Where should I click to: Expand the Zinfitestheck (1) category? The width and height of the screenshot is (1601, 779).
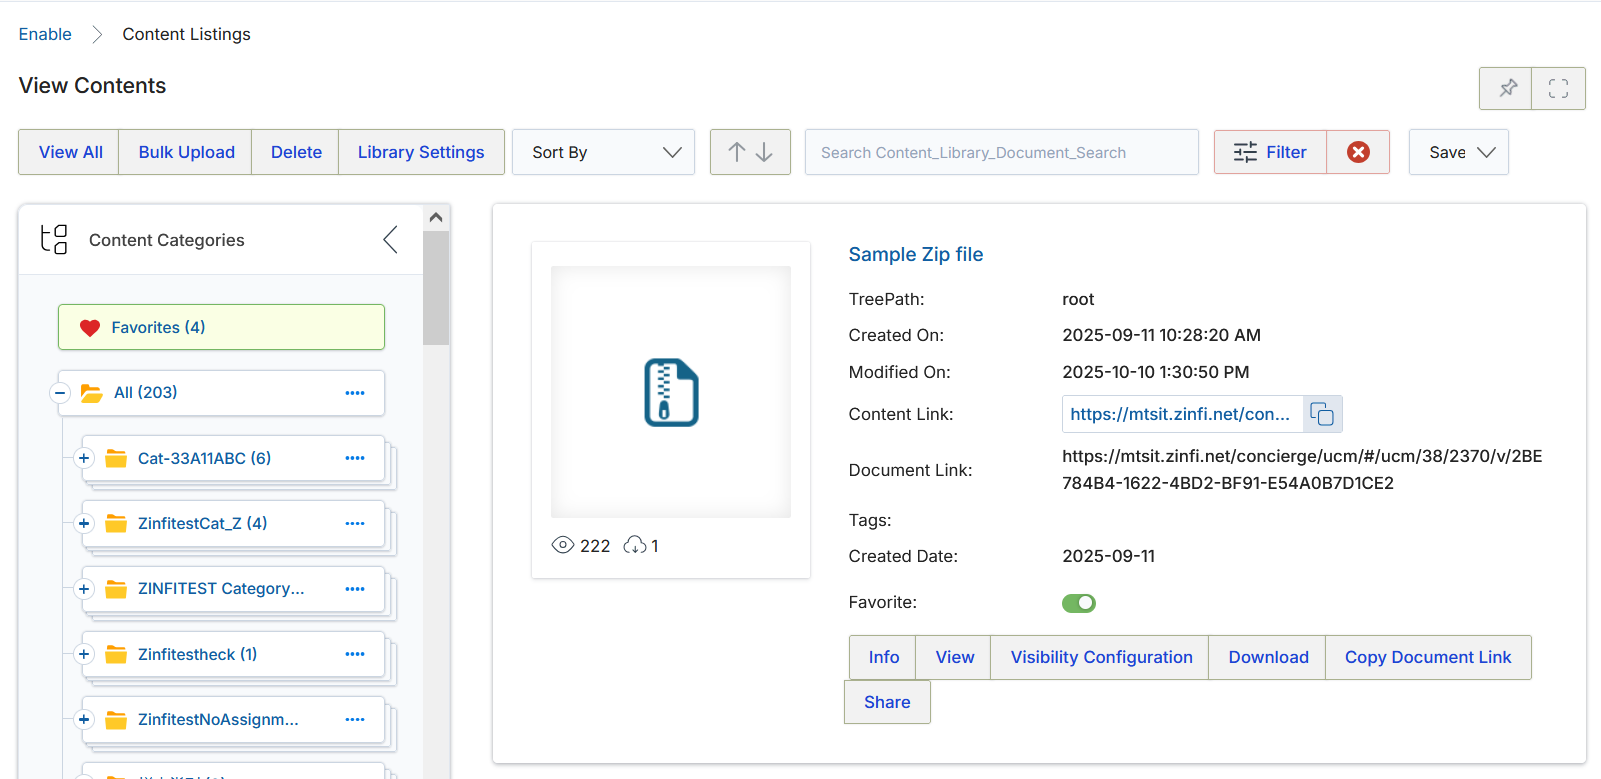pyautogui.click(x=84, y=654)
